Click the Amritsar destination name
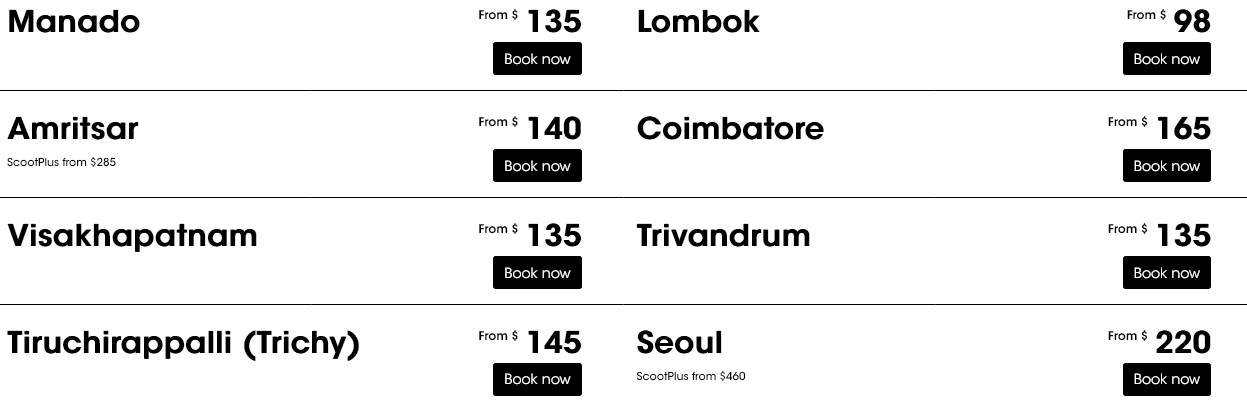 pyautogui.click(x=73, y=128)
